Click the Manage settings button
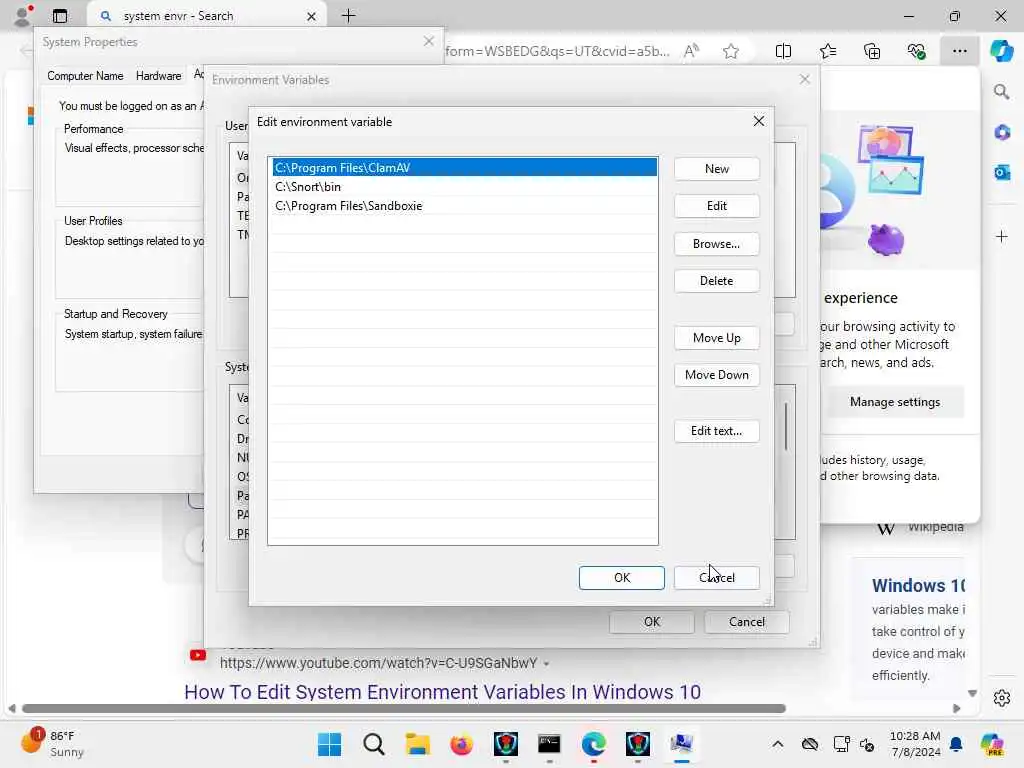The width and height of the screenshot is (1024, 768). point(895,402)
